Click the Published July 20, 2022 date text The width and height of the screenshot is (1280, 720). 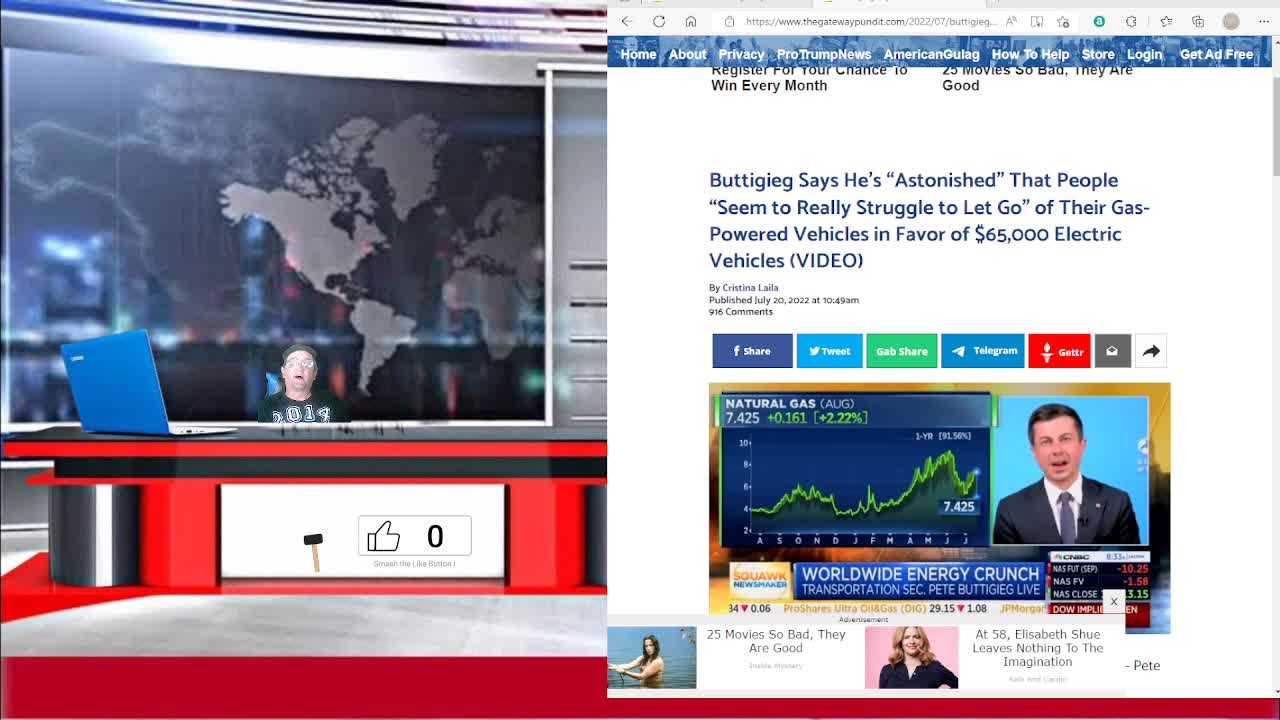click(x=784, y=300)
